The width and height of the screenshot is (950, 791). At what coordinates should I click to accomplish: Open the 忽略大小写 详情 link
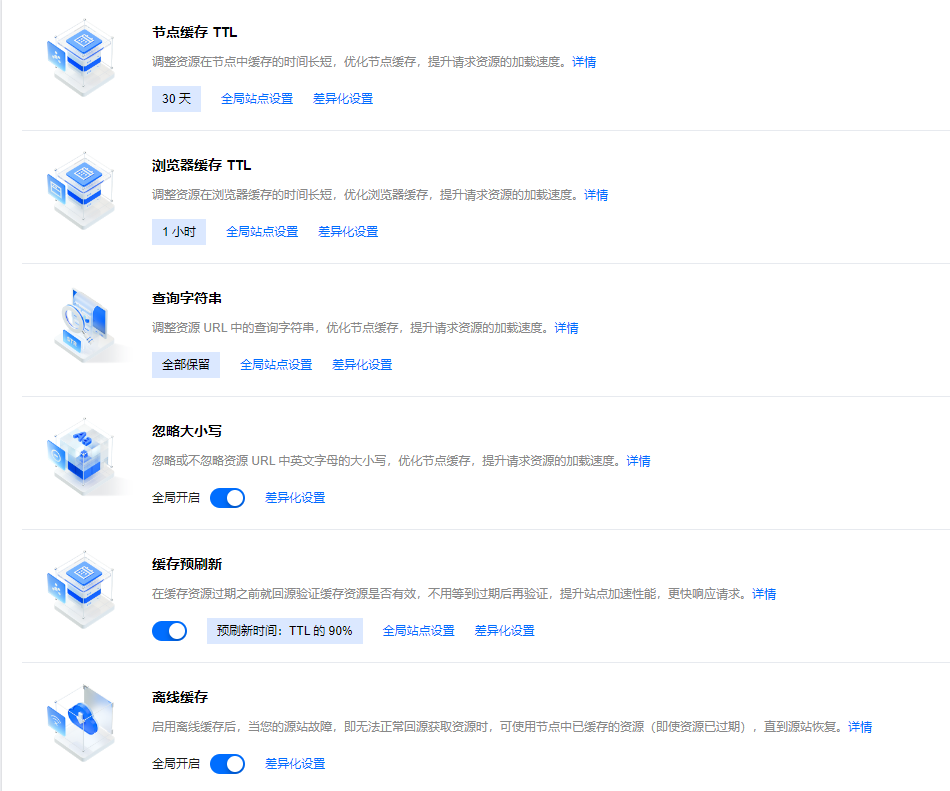click(638, 461)
